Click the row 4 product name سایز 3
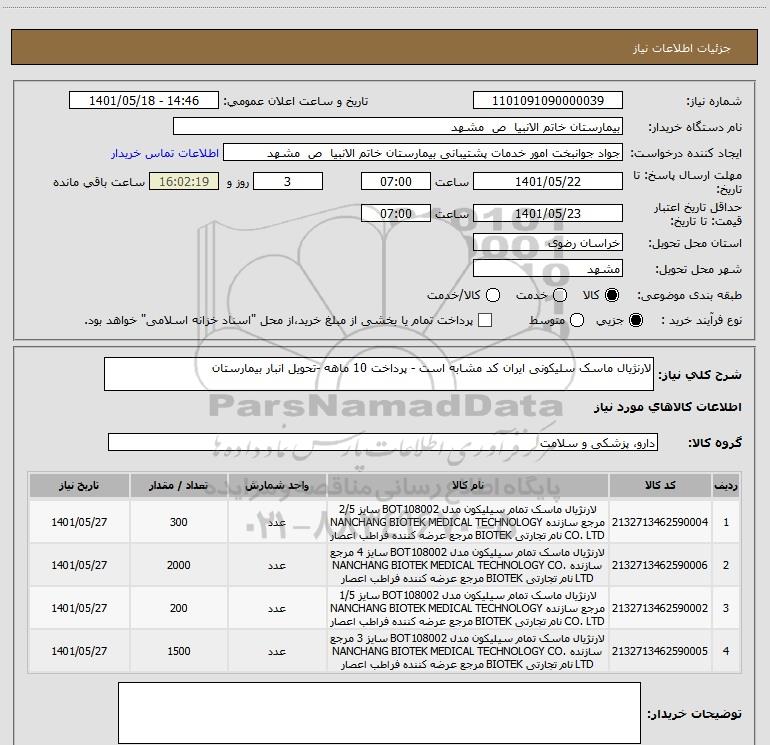 (x=468, y=651)
